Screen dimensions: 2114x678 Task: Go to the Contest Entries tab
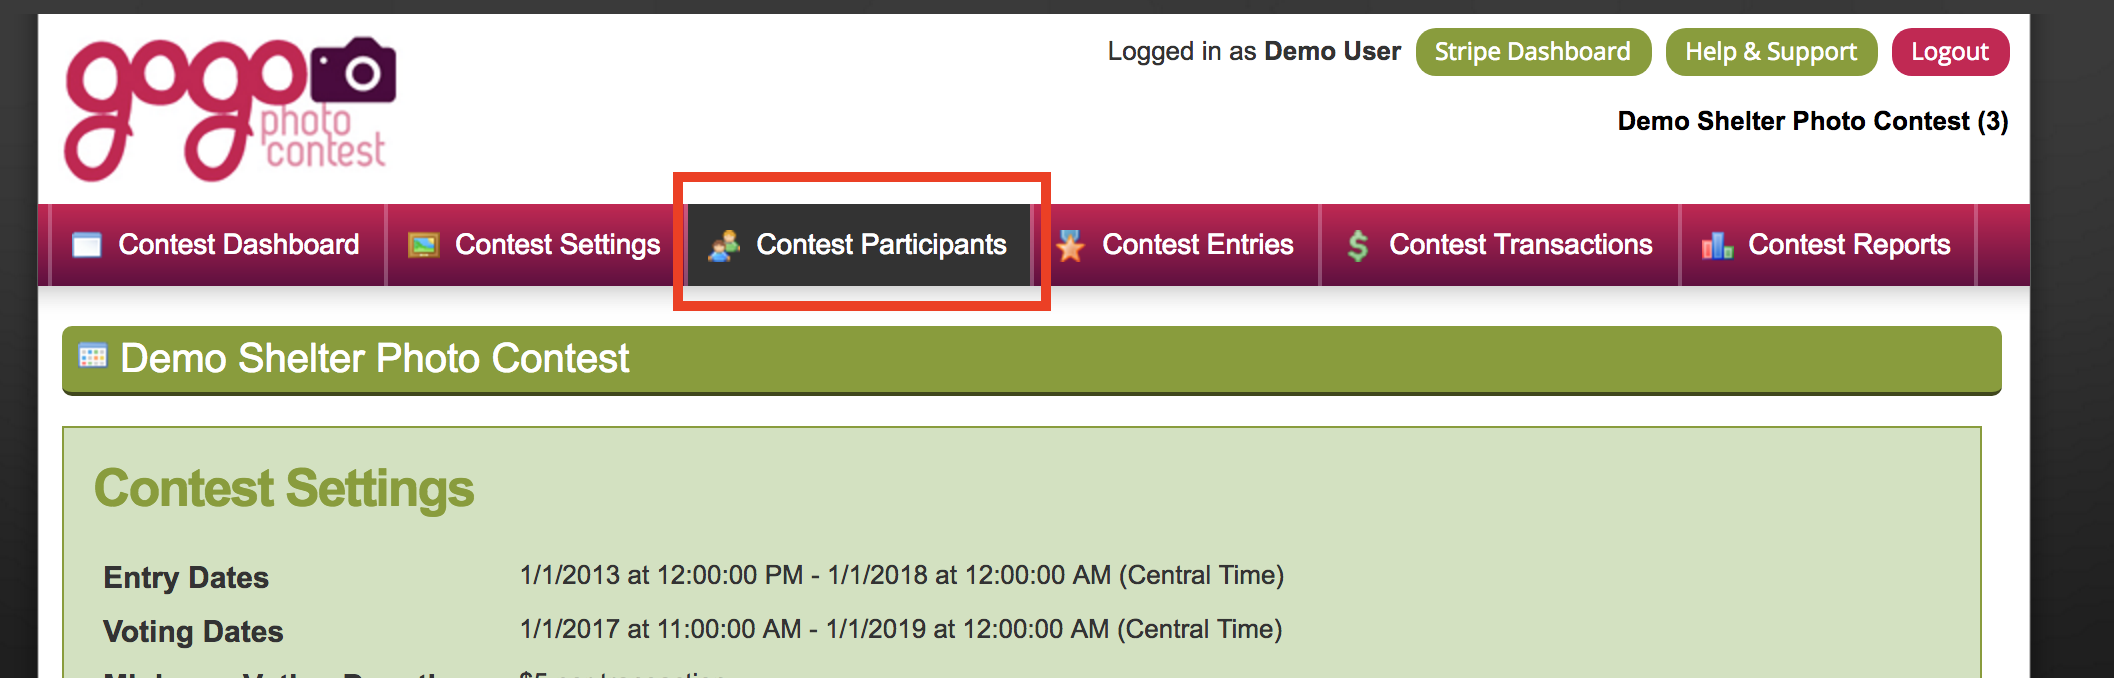coord(1176,245)
